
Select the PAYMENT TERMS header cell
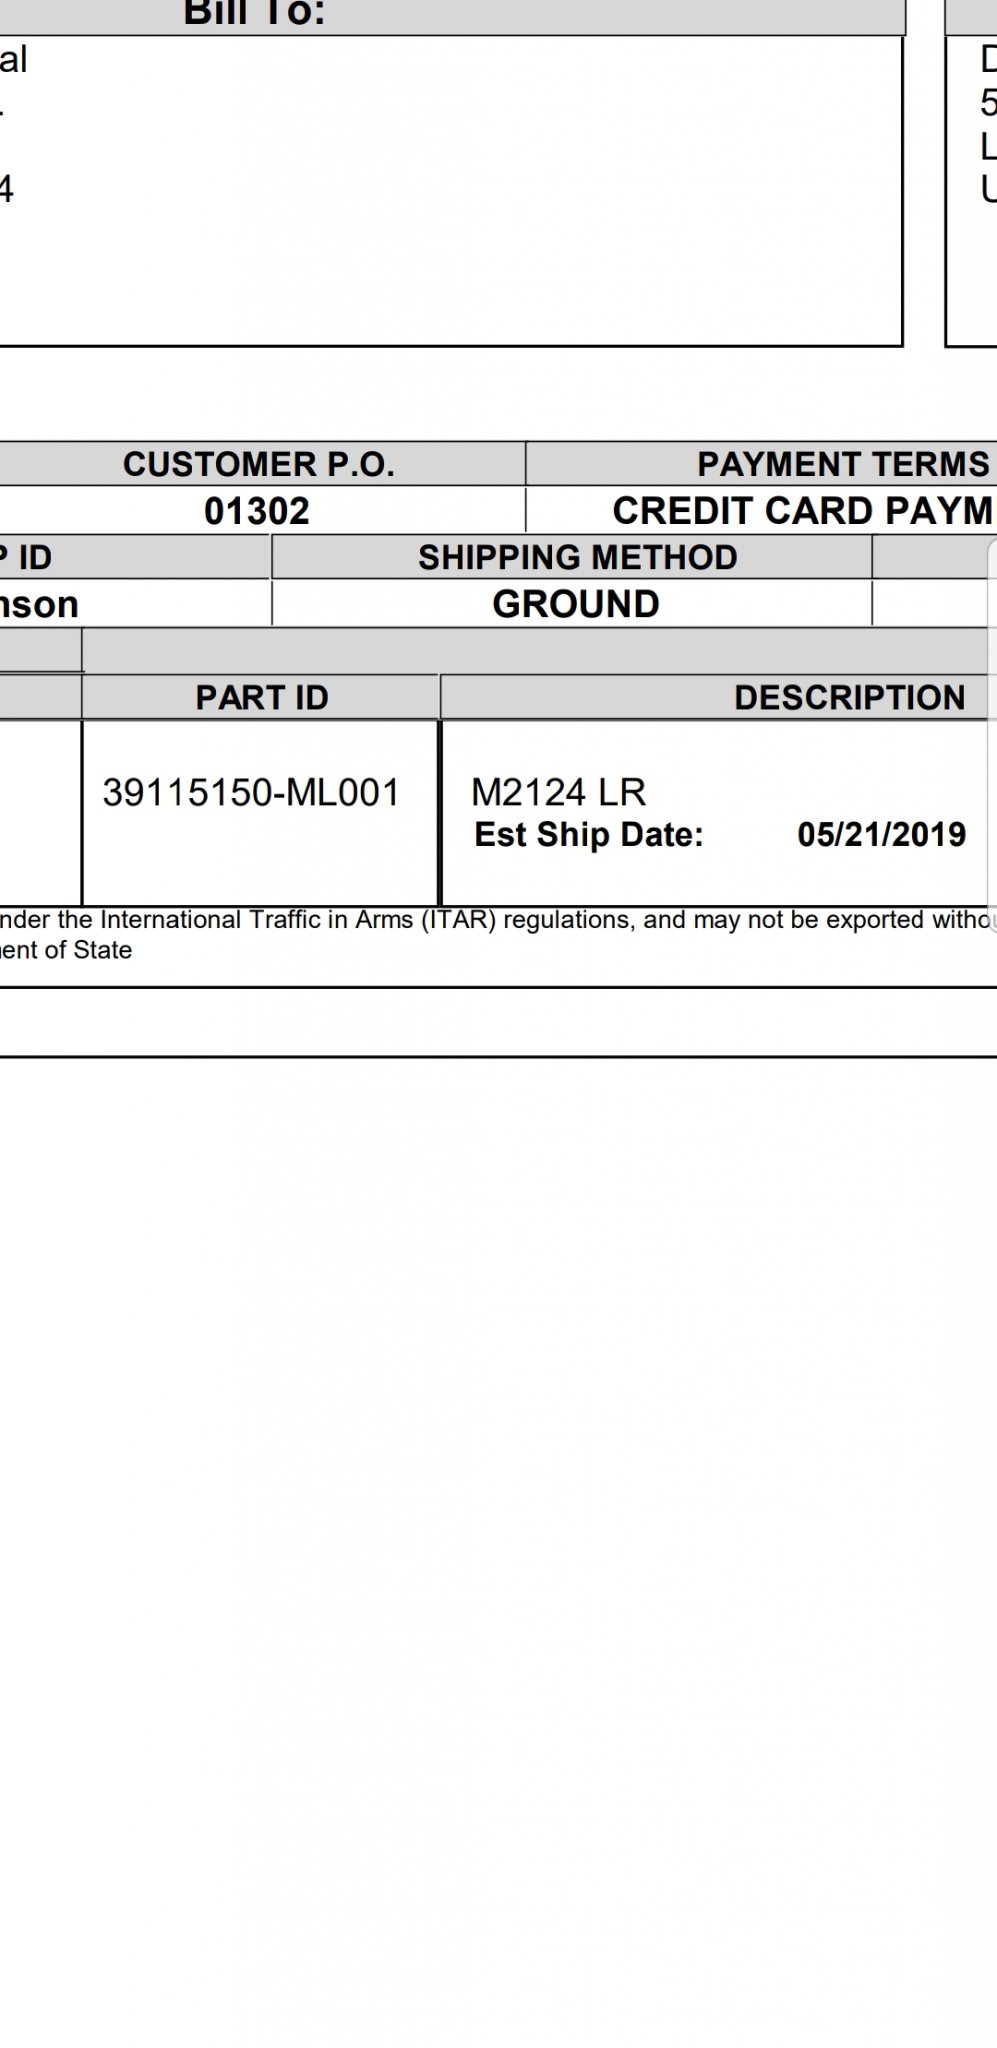[762, 464]
